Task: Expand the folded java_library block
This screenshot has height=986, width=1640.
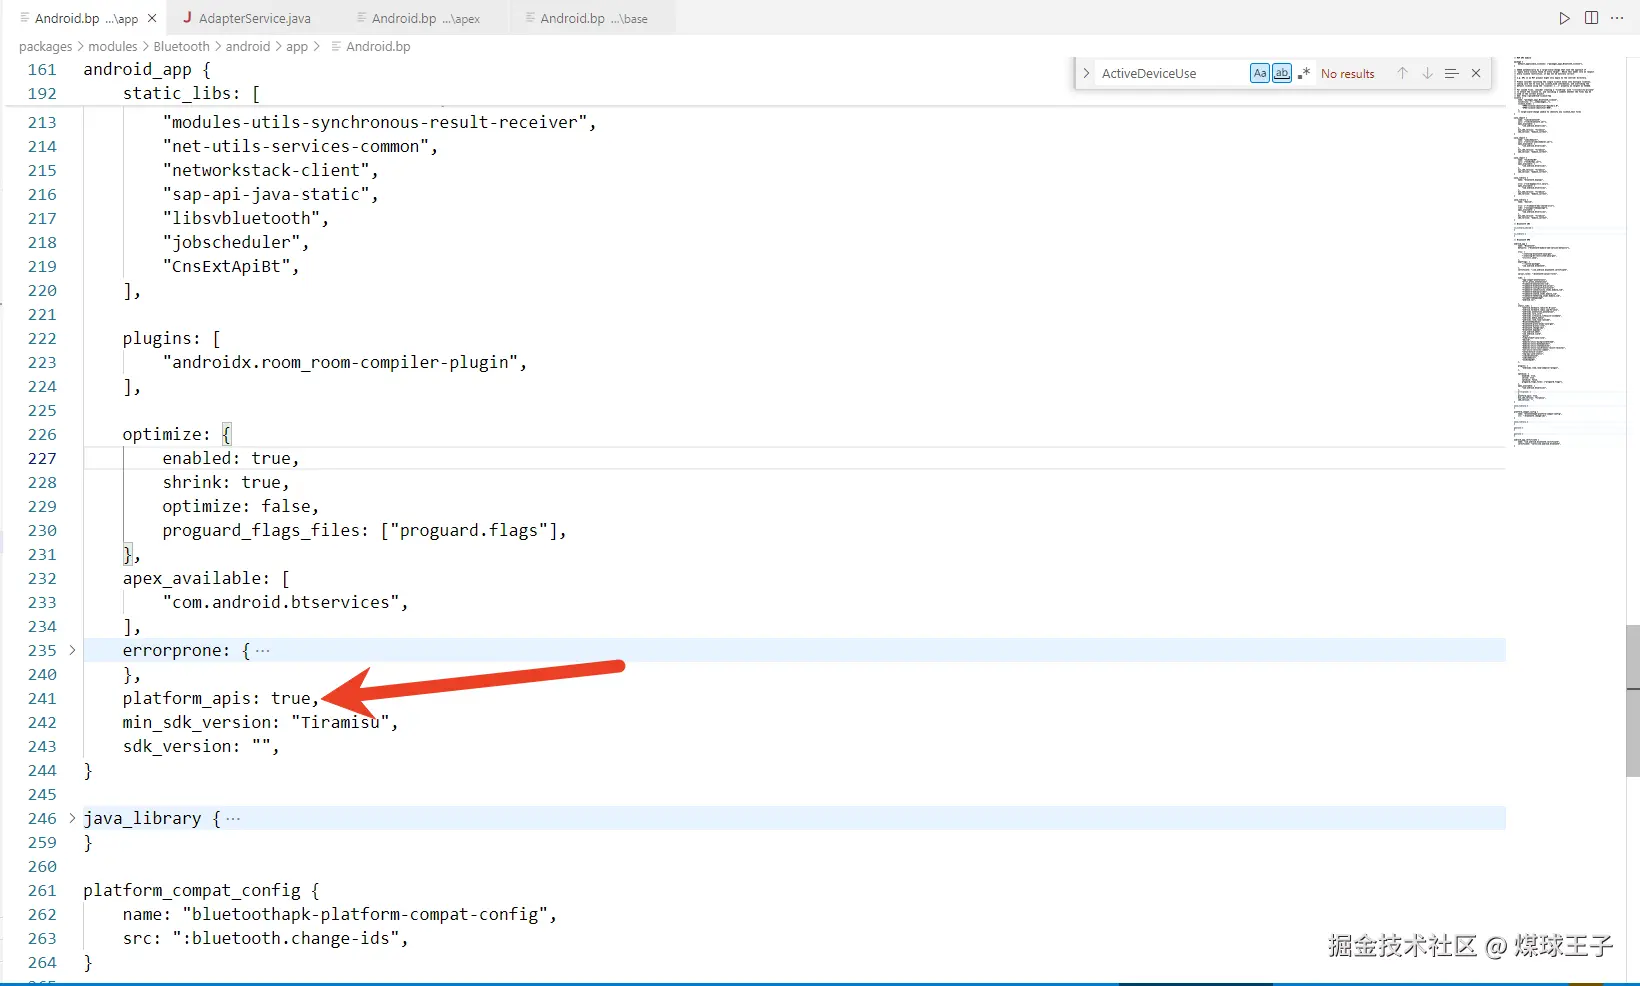Action: tap(72, 818)
